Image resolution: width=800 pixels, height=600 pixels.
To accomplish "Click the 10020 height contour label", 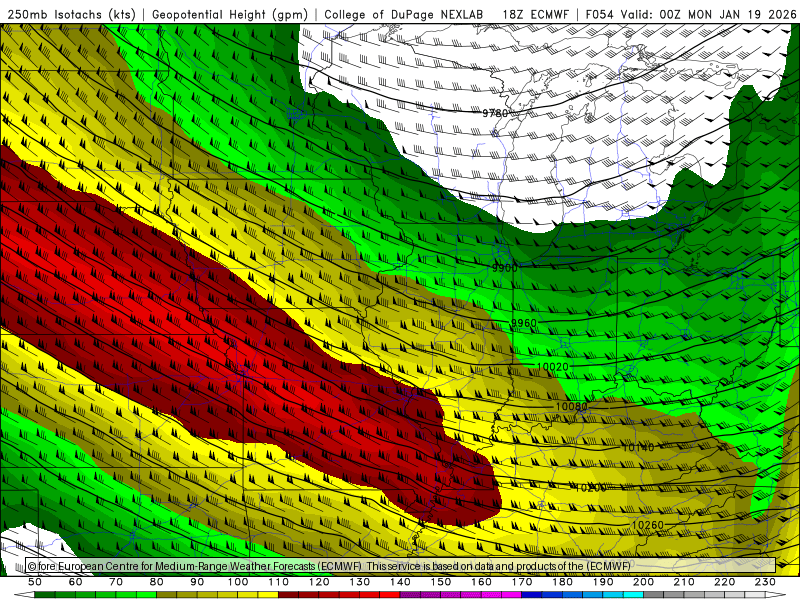I will pyautogui.click(x=553, y=367).
